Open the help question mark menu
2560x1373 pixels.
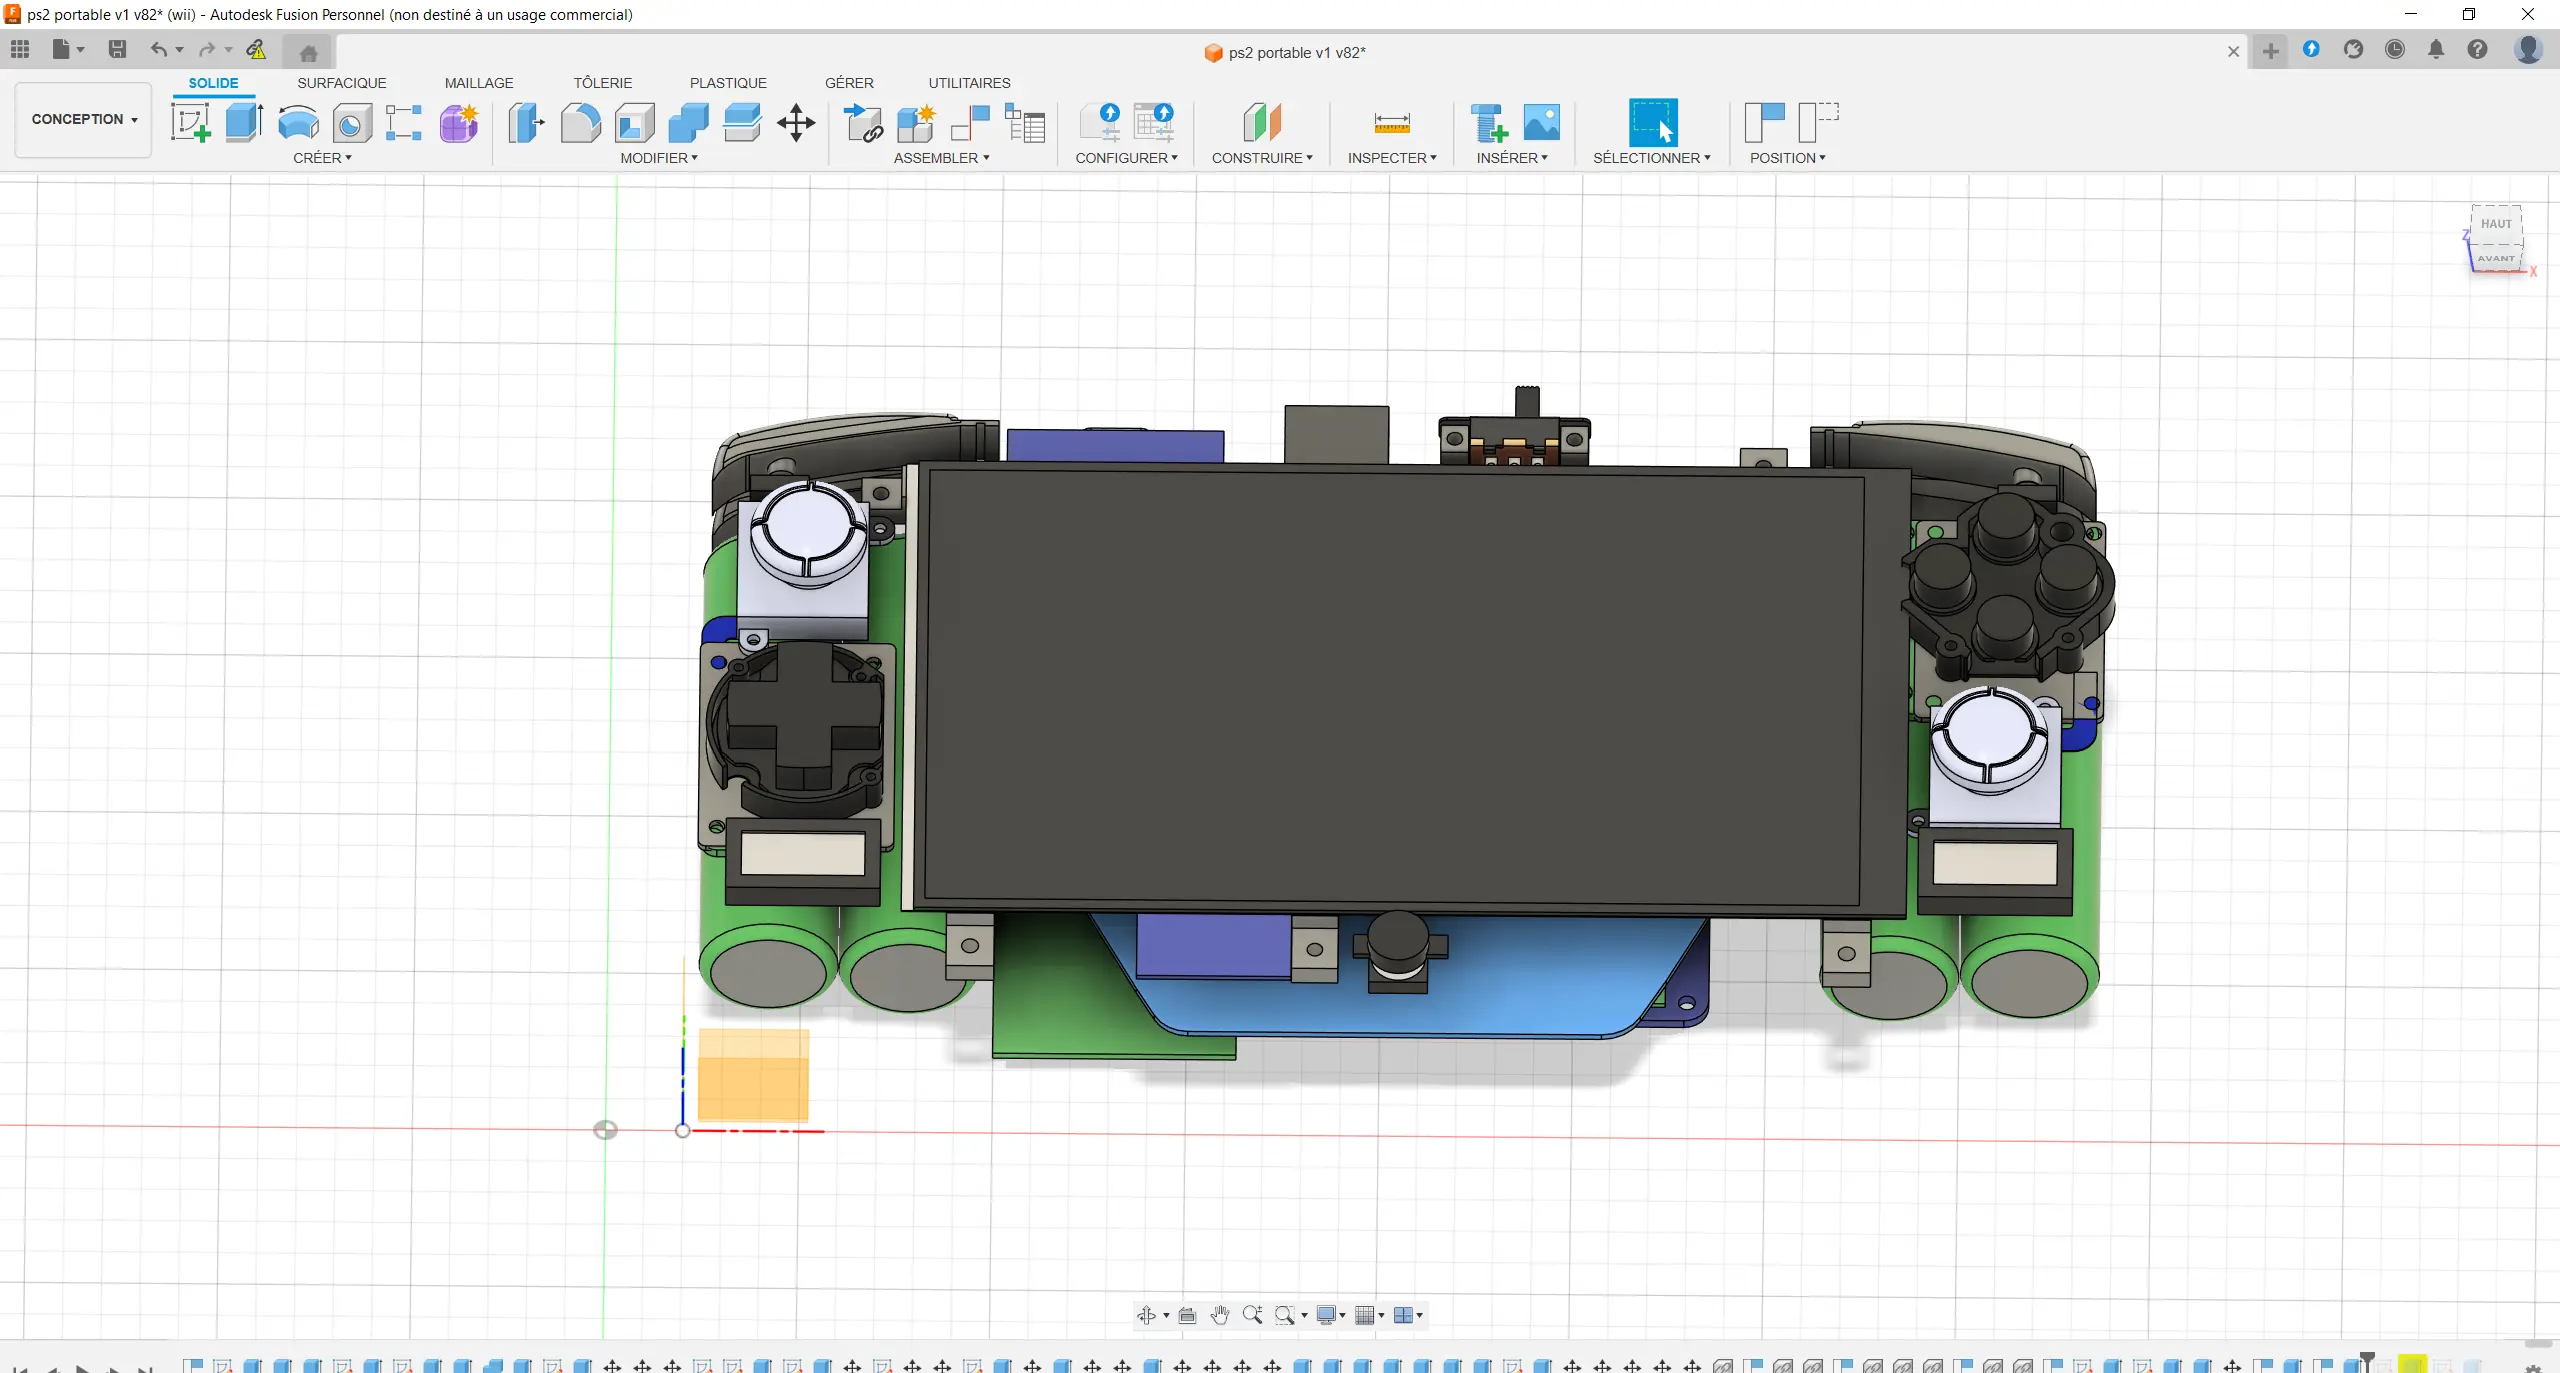[x=2477, y=49]
